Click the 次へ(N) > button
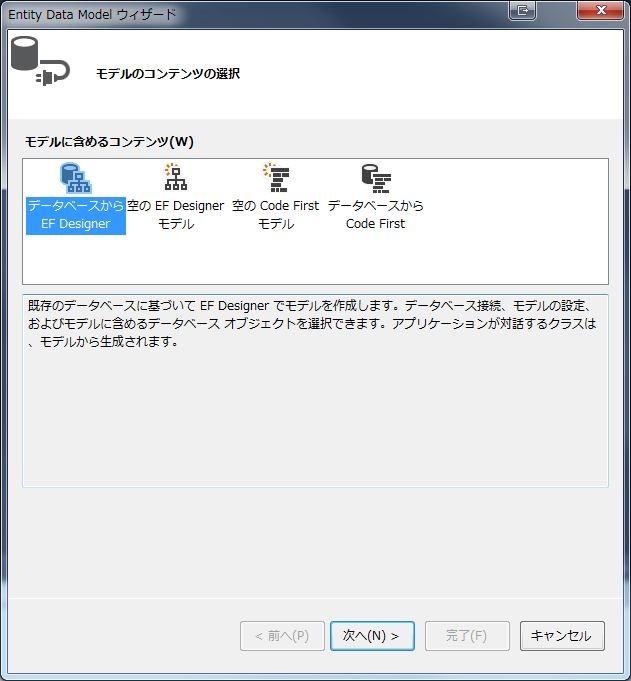The image size is (631, 681). coord(372,636)
